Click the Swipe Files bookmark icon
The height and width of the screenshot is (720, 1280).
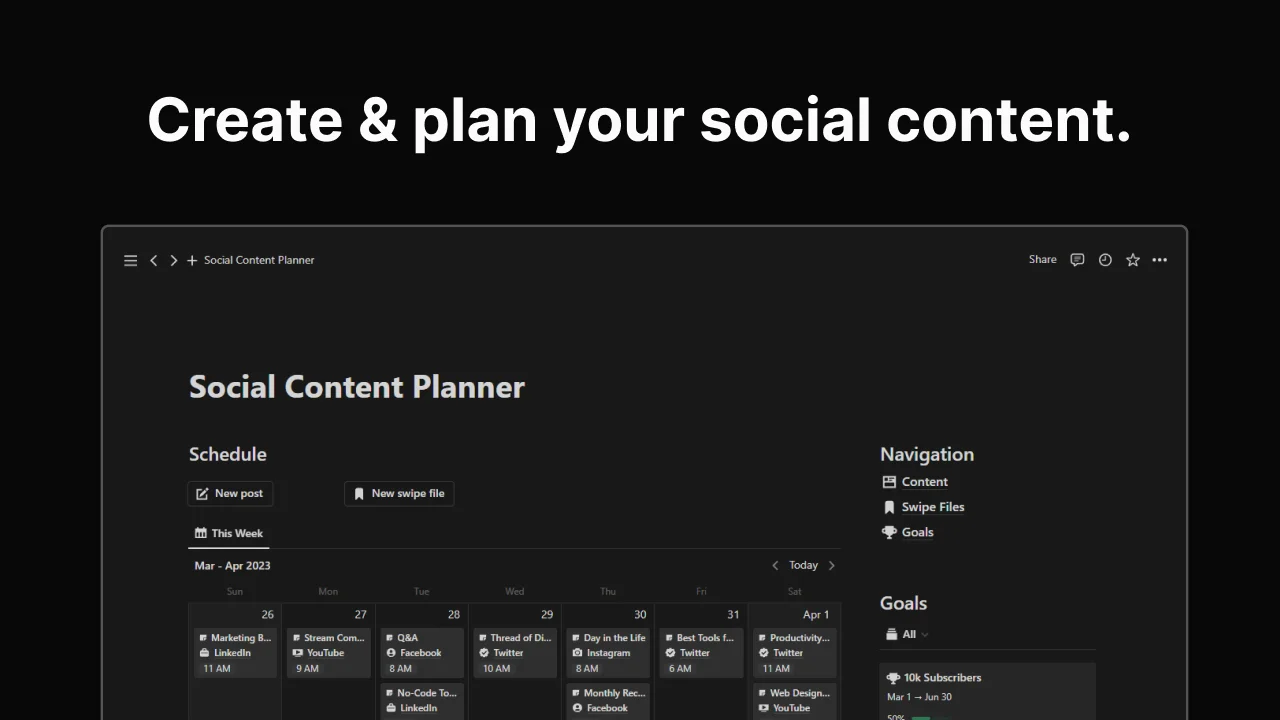(889, 507)
